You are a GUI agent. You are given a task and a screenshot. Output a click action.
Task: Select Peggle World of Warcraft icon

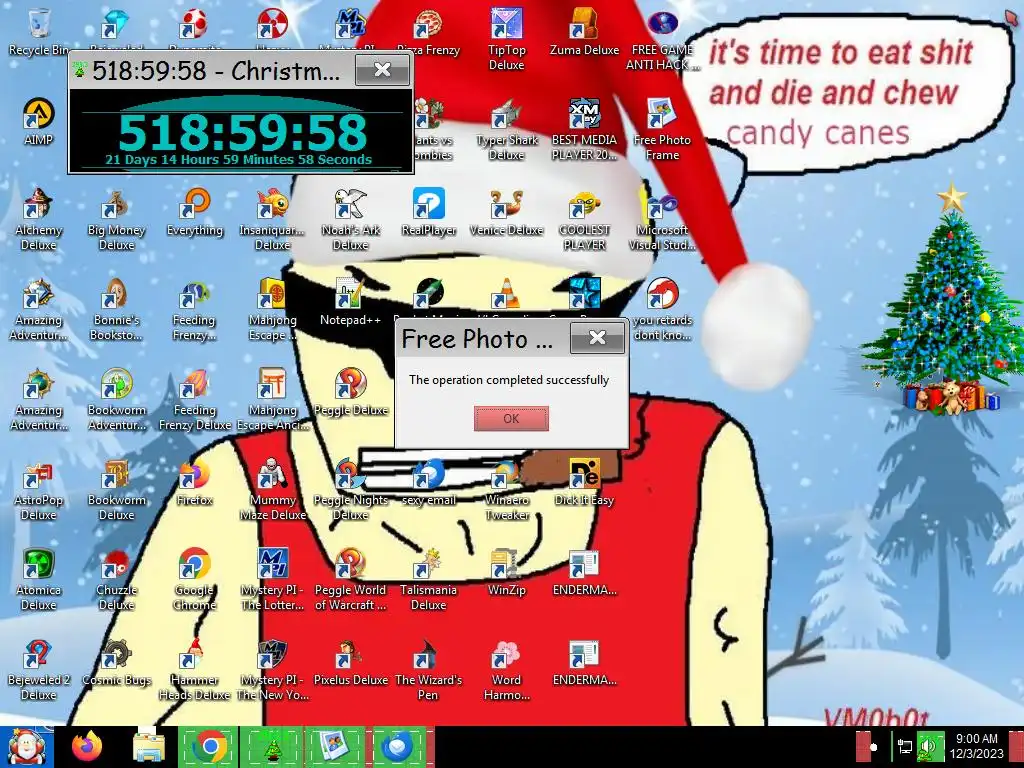(351, 580)
